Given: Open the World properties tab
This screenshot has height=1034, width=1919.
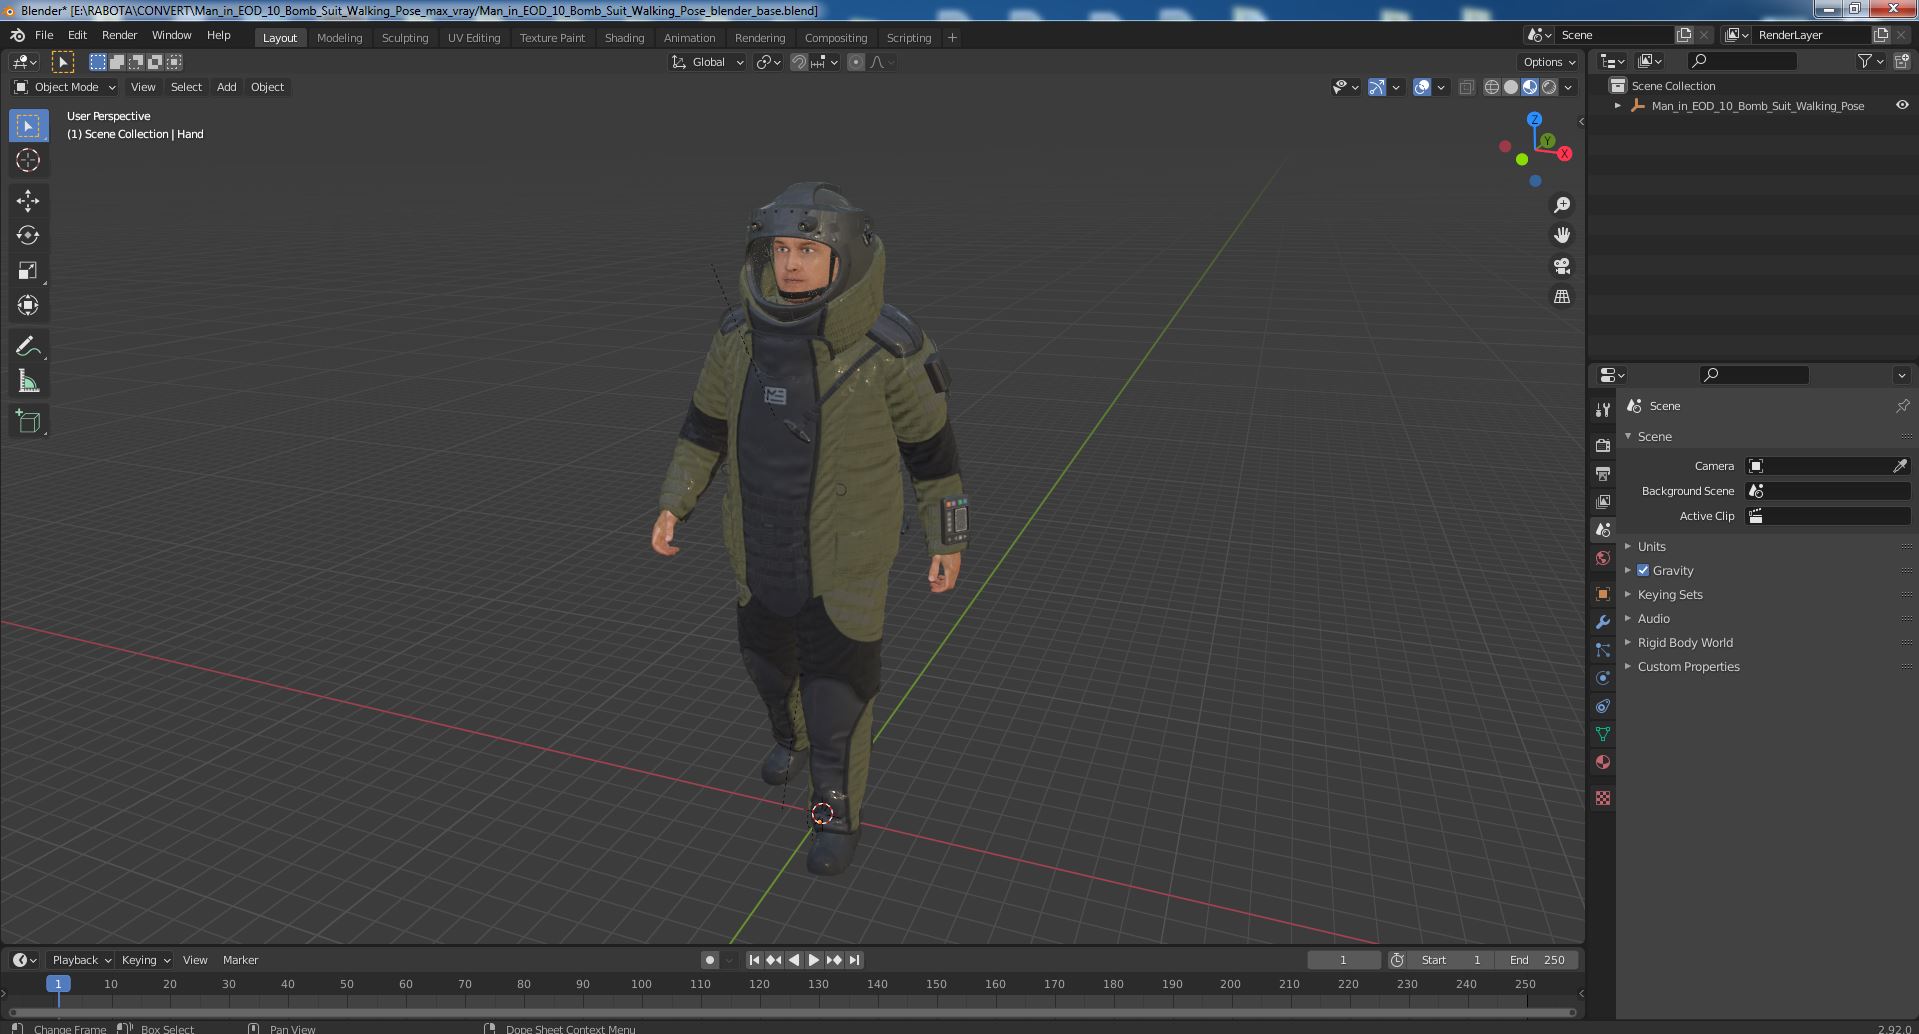Looking at the screenshot, I should (1603, 558).
